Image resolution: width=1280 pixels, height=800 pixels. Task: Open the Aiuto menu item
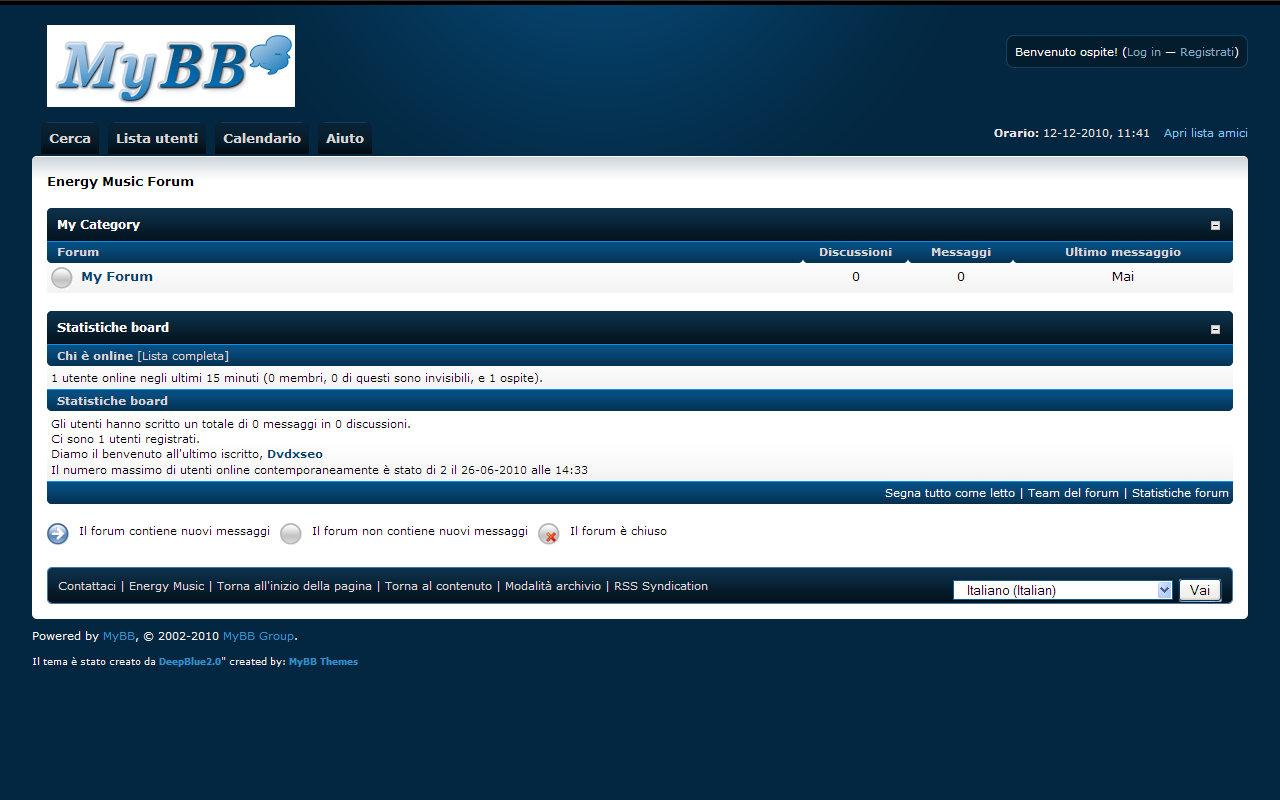345,139
